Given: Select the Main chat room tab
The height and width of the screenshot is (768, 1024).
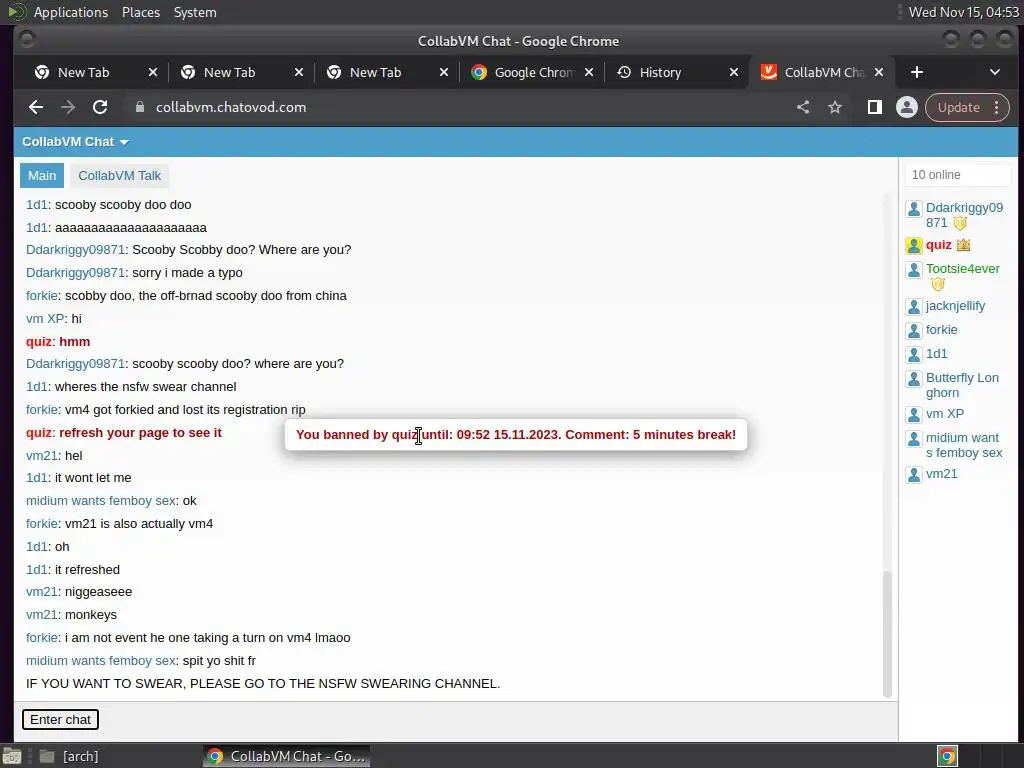Looking at the screenshot, I should pyautogui.click(x=42, y=176).
